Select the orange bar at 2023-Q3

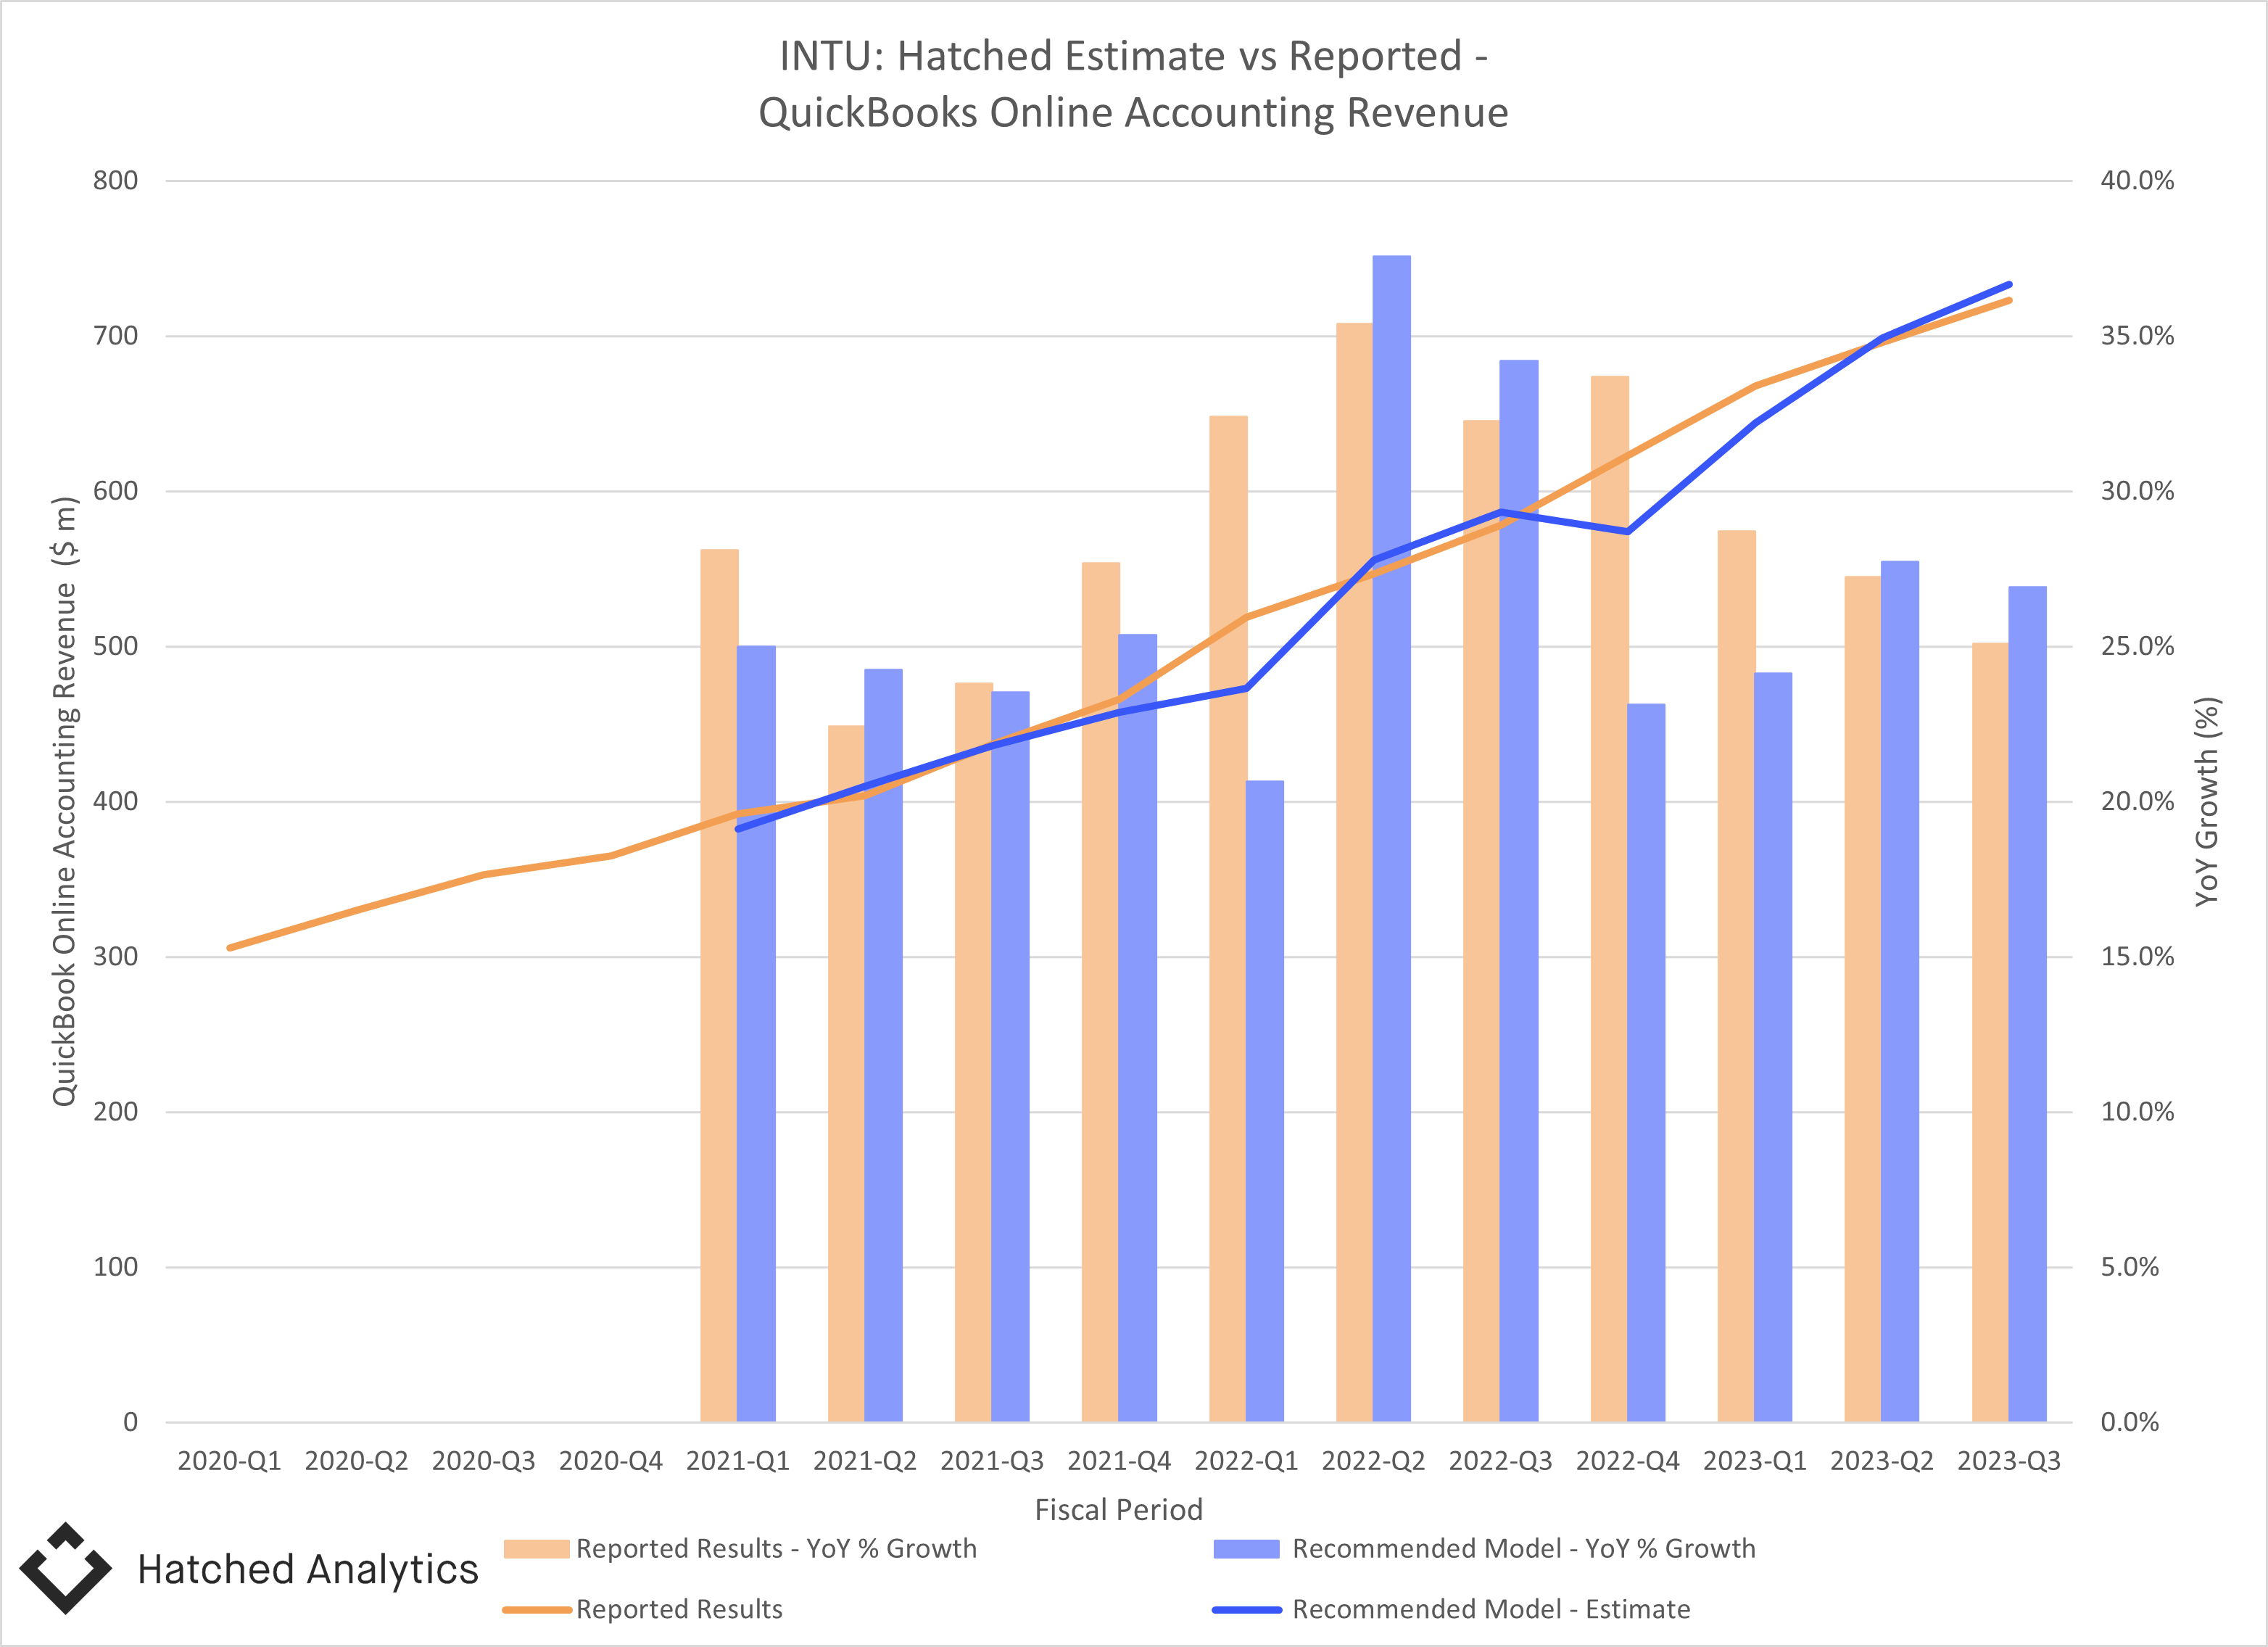(1990, 1032)
